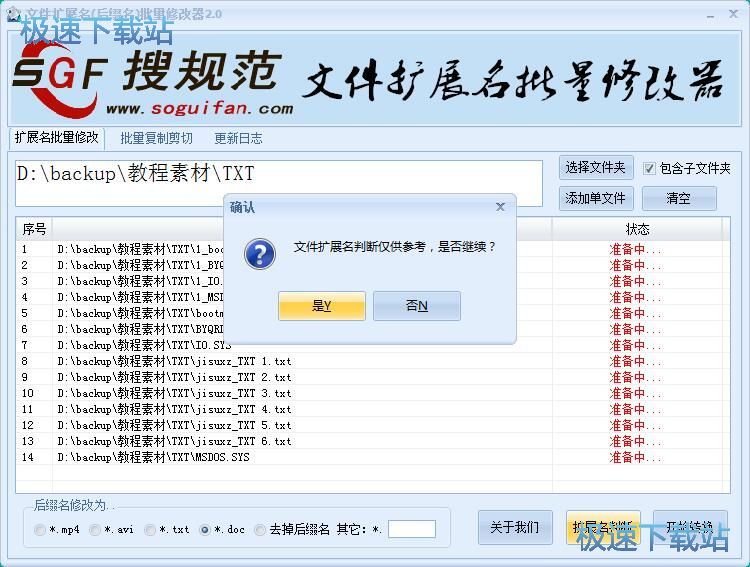
Task: Click 准备中 status of row 14
Action: pos(637,457)
